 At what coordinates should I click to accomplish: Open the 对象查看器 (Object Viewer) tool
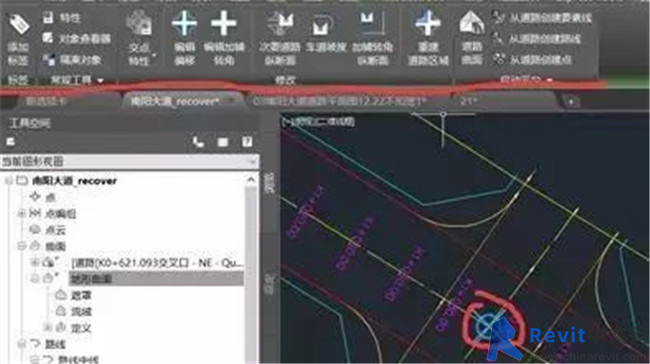77,39
